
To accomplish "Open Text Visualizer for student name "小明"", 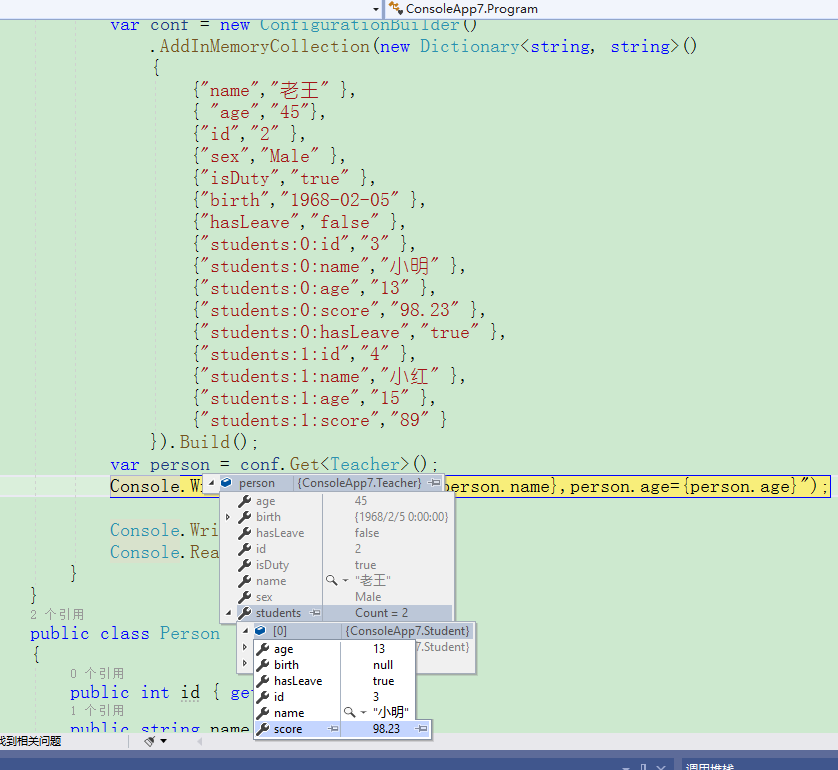I will [348, 711].
